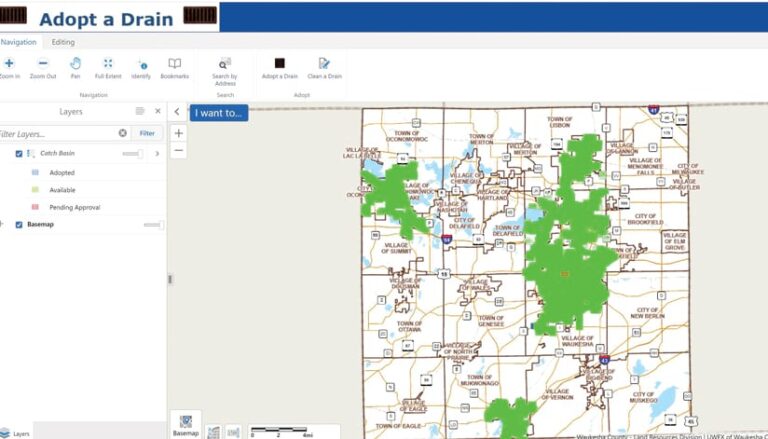The height and width of the screenshot is (439, 768).
Task: Click Town of Mukwonago map label
Action: point(480,380)
